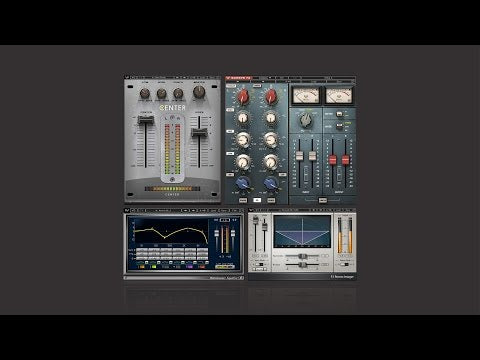Click the CENTER logo text in Center plugin
Viewport: 480px width, 360px height.
tap(172, 108)
